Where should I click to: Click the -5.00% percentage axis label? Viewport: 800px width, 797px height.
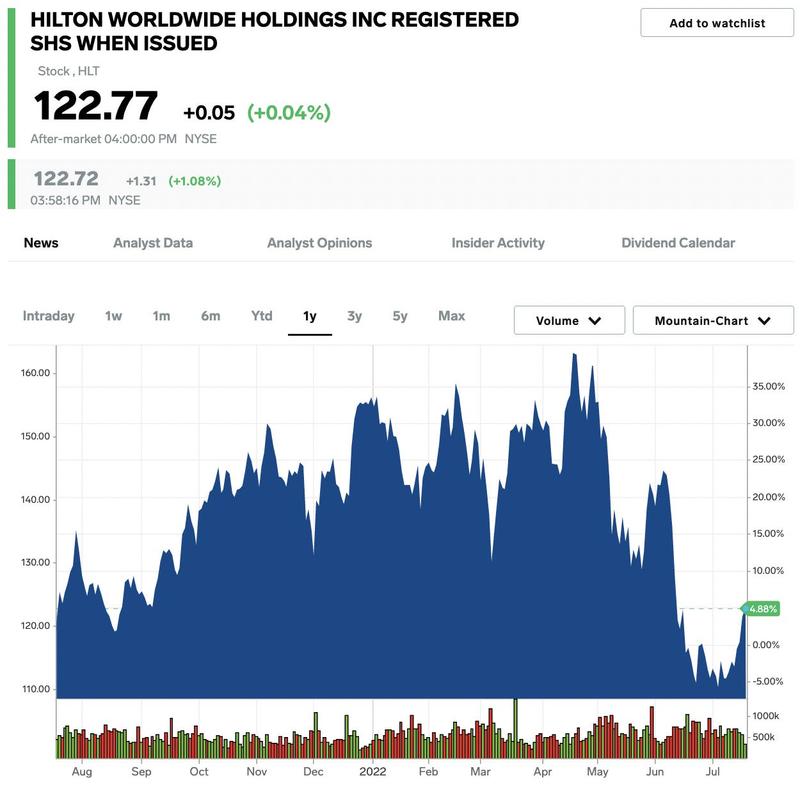click(x=767, y=682)
